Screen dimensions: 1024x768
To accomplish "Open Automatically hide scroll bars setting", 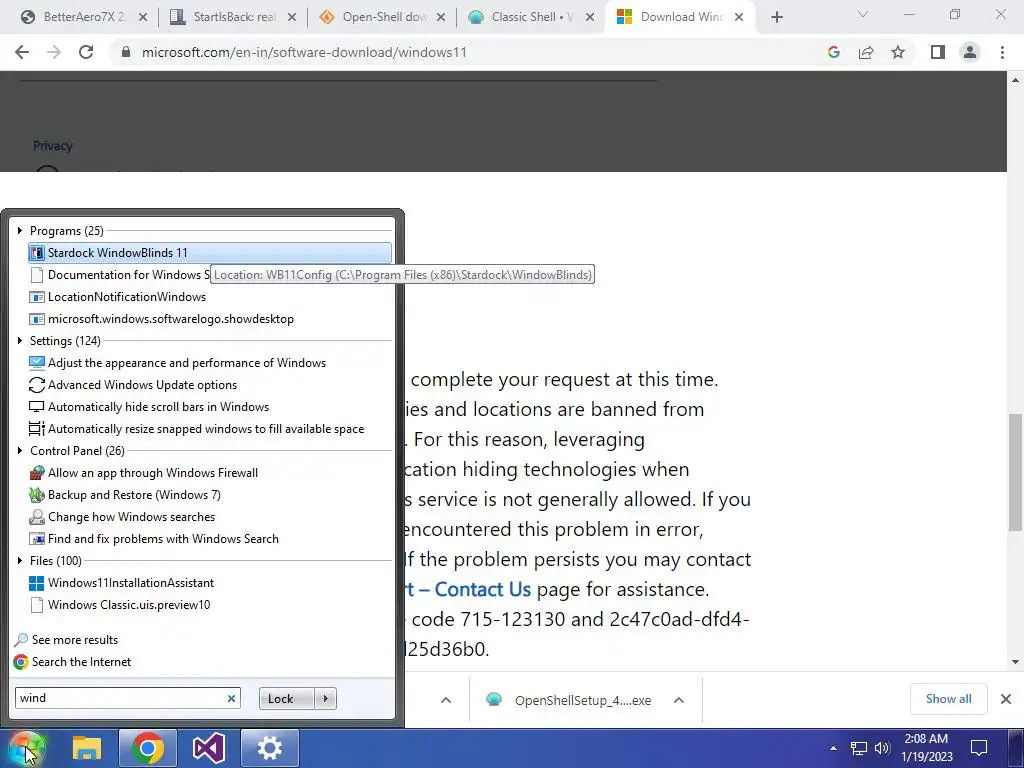I will [210, 407].
